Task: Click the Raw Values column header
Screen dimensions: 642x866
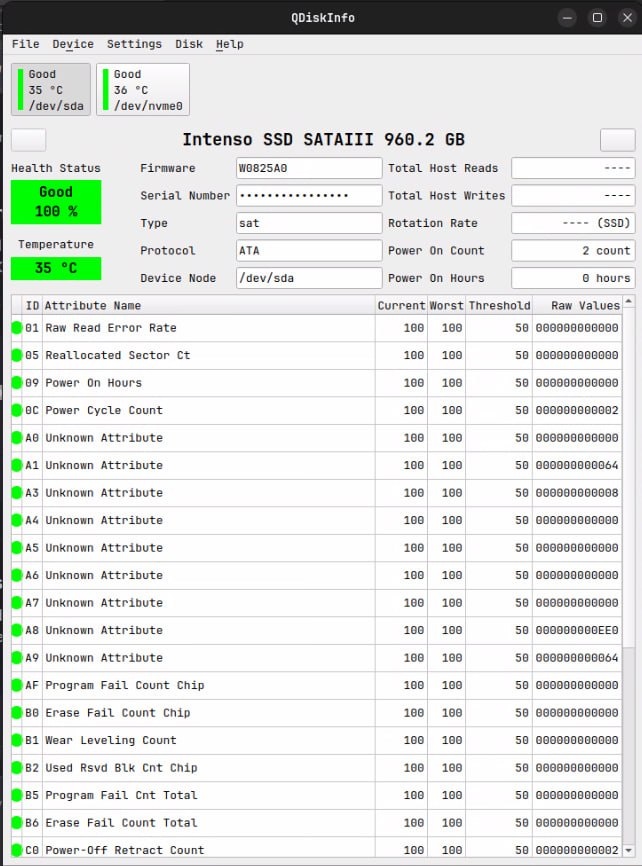Action: point(577,305)
